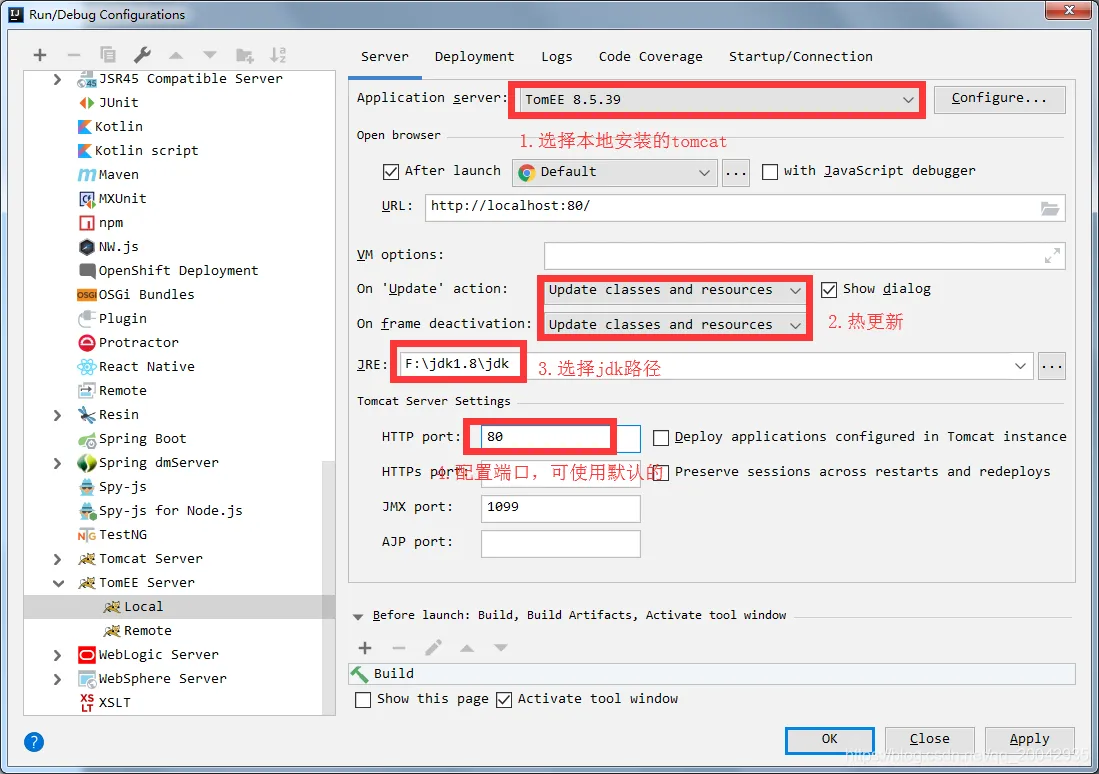Enable Deploy applications configured in Tomcat instance

(x=660, y=437)
